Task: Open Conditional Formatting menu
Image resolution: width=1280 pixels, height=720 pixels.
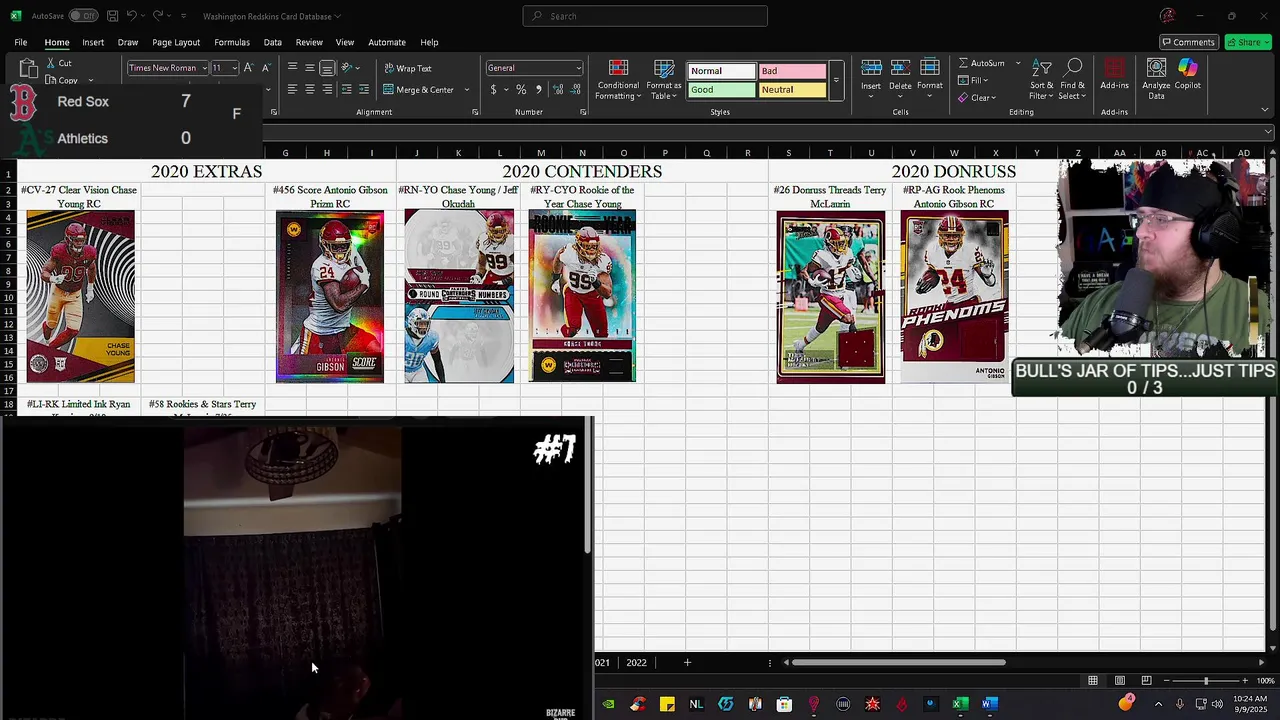Action: click(x=618, y=80)
